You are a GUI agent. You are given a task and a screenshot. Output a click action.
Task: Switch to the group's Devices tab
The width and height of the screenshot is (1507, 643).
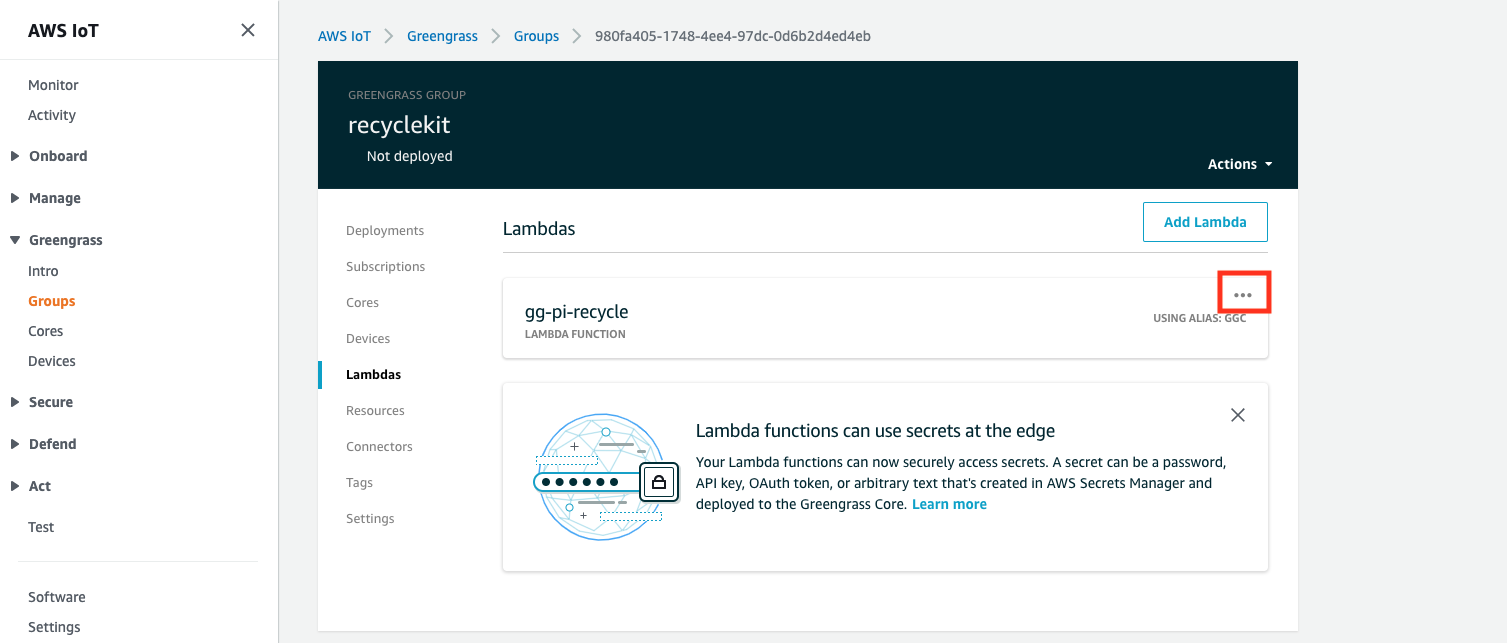click(x=368, y=339)
